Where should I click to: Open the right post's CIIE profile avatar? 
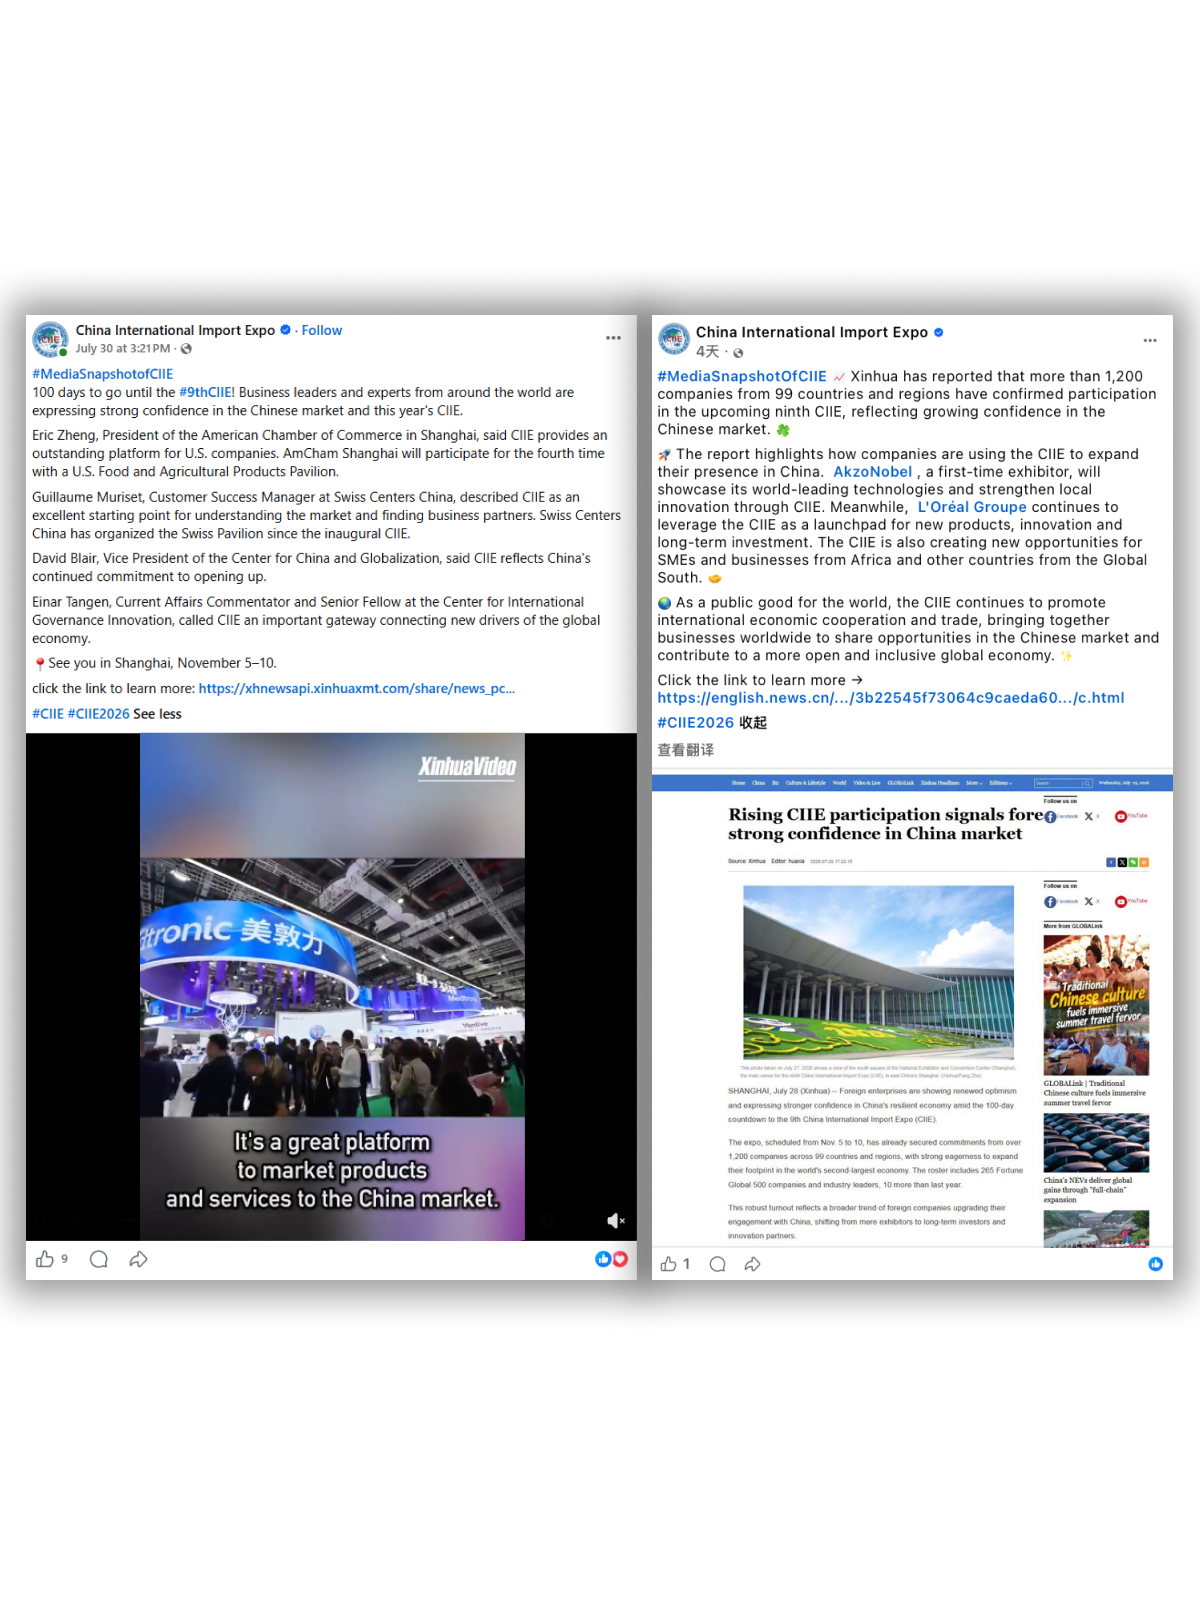click(674, 339)
